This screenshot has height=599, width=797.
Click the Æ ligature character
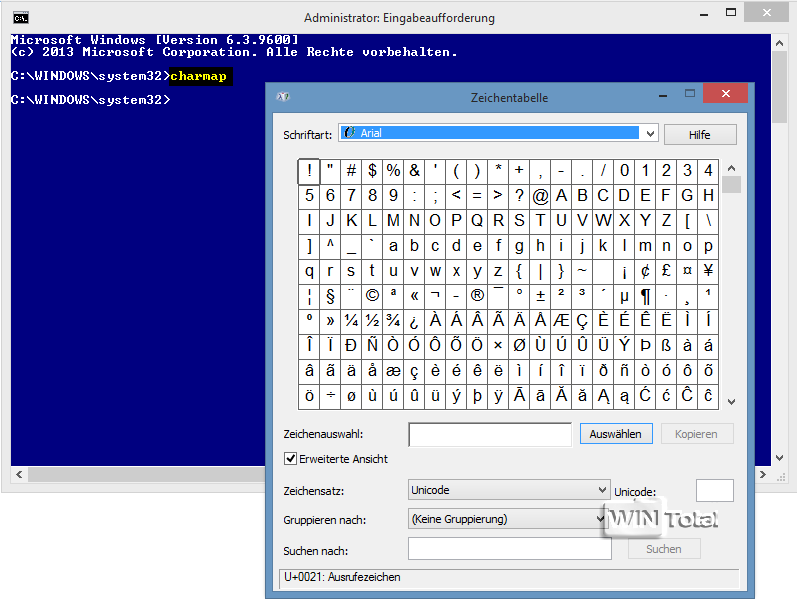coord(561,321)
